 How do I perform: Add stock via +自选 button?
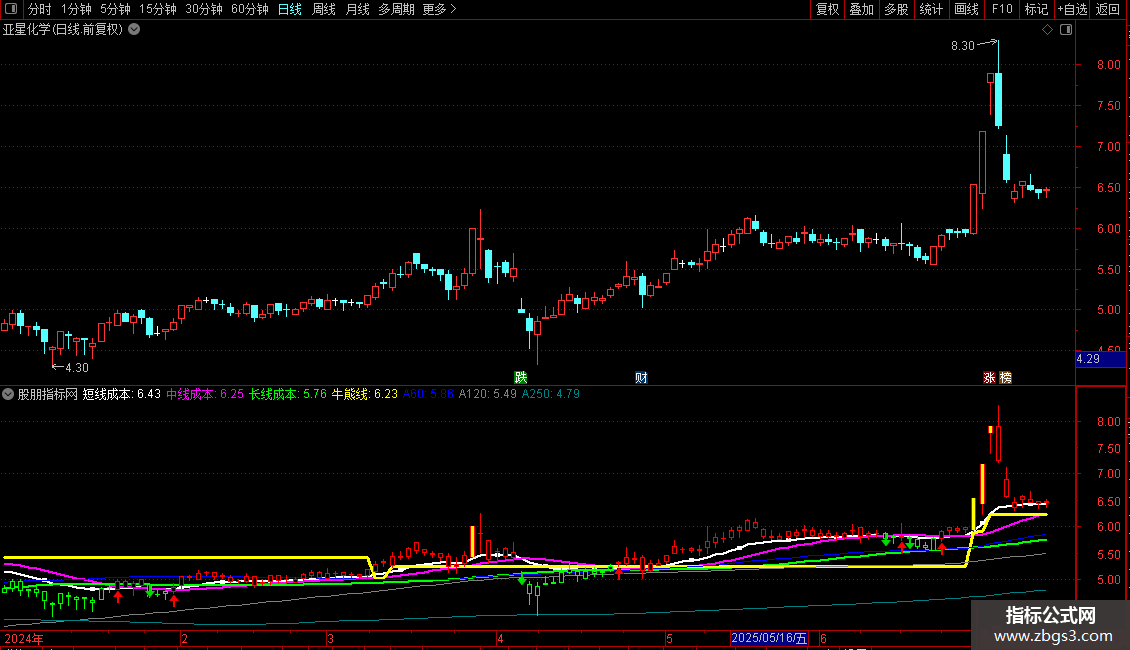click(x=1072, y=9)
